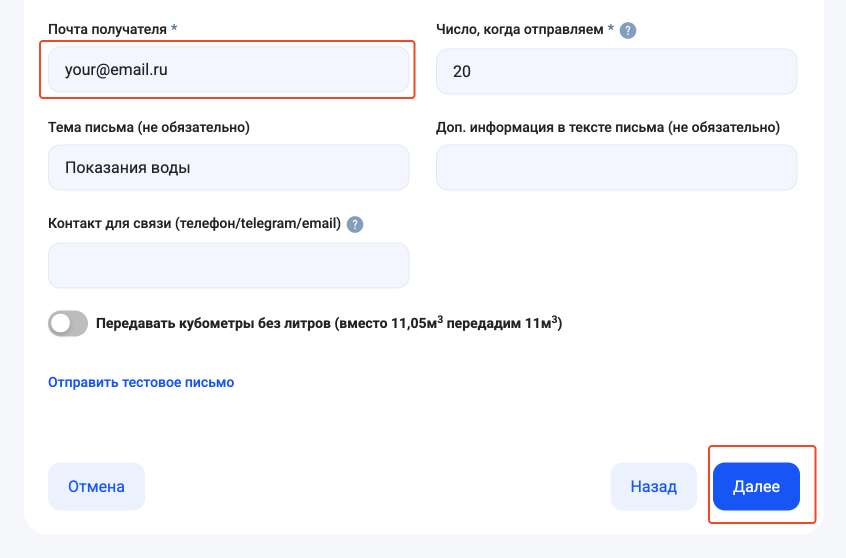
Task: Click the empty contact input field
Action: tap(228, 265)
